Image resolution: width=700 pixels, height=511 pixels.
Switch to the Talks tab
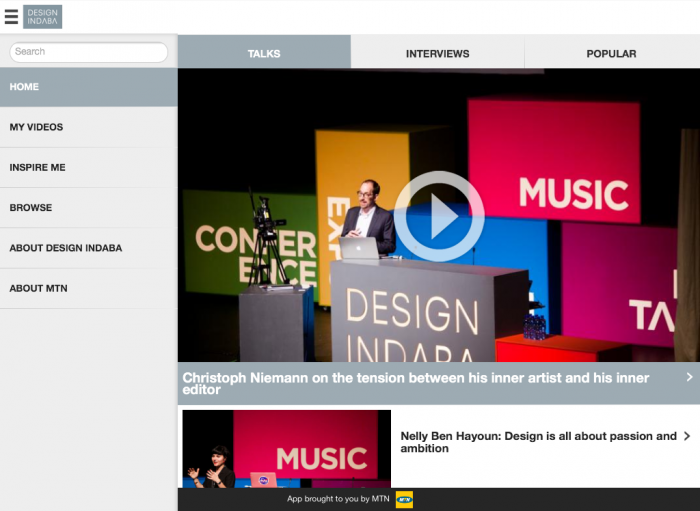click(264, 52)
